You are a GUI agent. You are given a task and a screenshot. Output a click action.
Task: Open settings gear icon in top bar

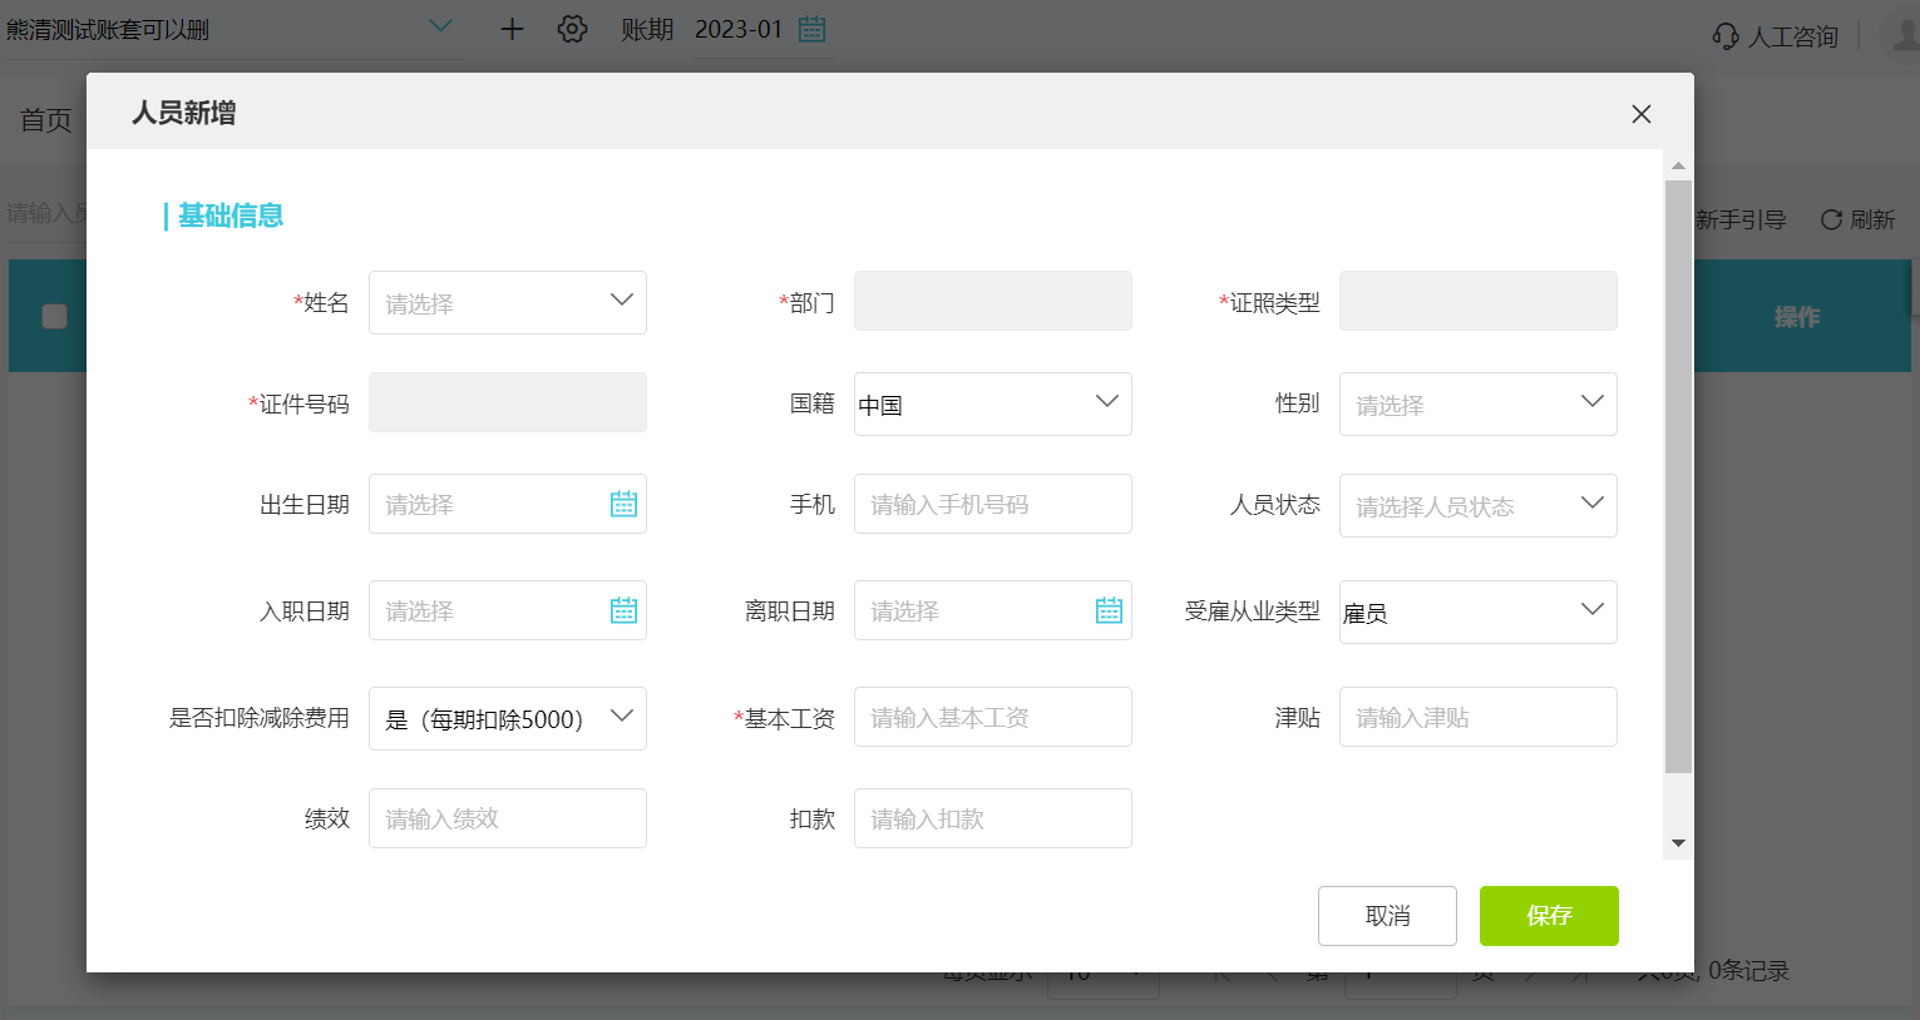[572, 29]
